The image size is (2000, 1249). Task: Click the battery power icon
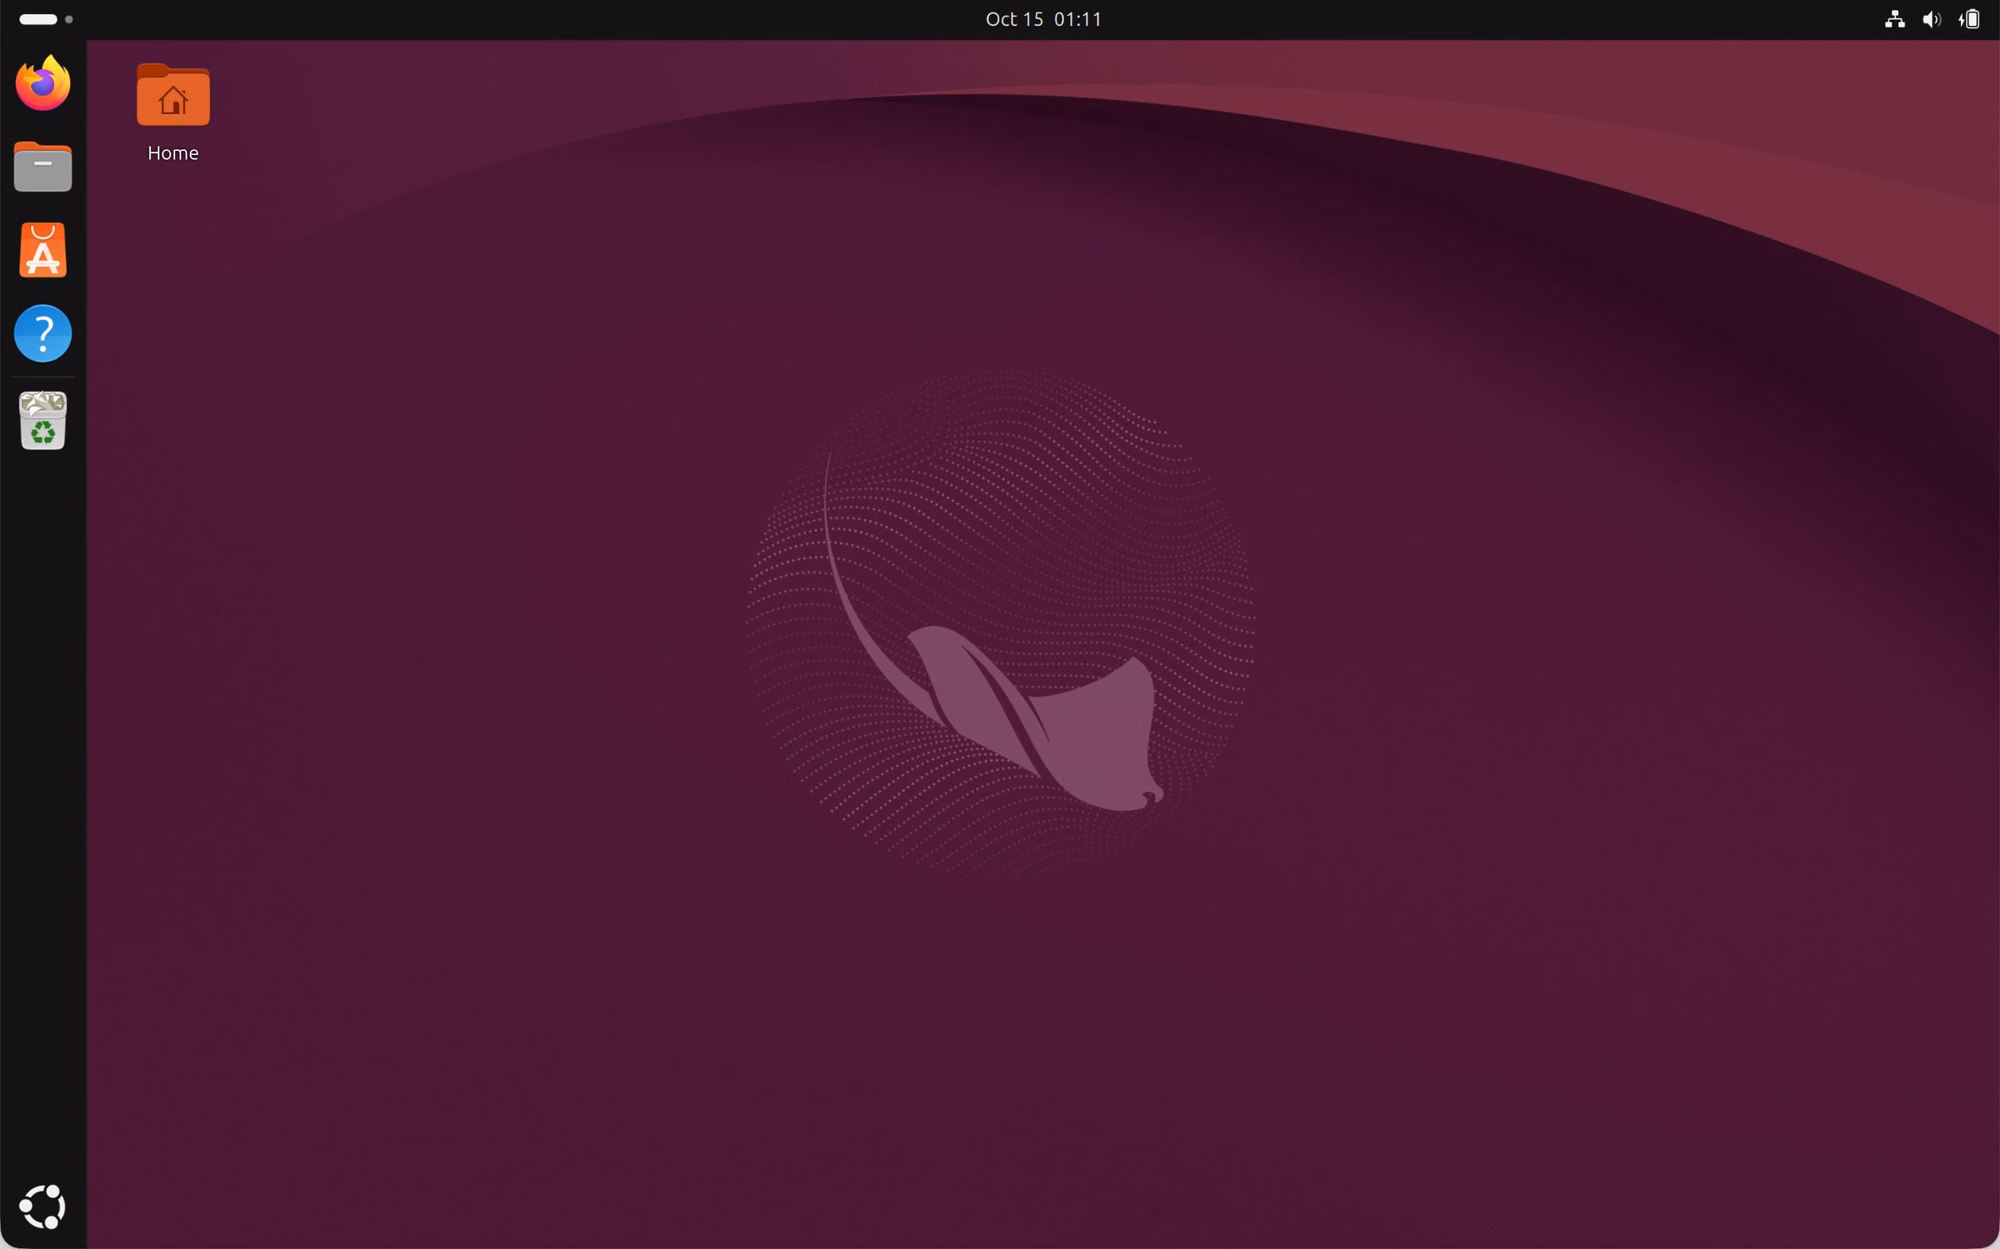click(x=1969, y=19)
